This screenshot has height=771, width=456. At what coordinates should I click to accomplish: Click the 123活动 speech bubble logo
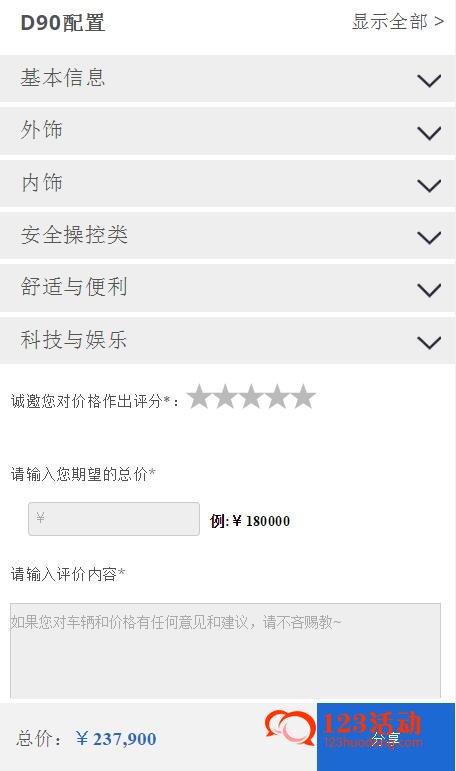pyautogui.click(x=290, y=729)
